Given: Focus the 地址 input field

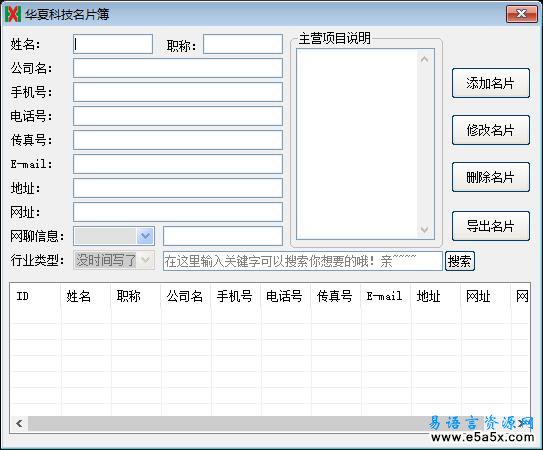Looking at the screenshot, I should (178, 188).
